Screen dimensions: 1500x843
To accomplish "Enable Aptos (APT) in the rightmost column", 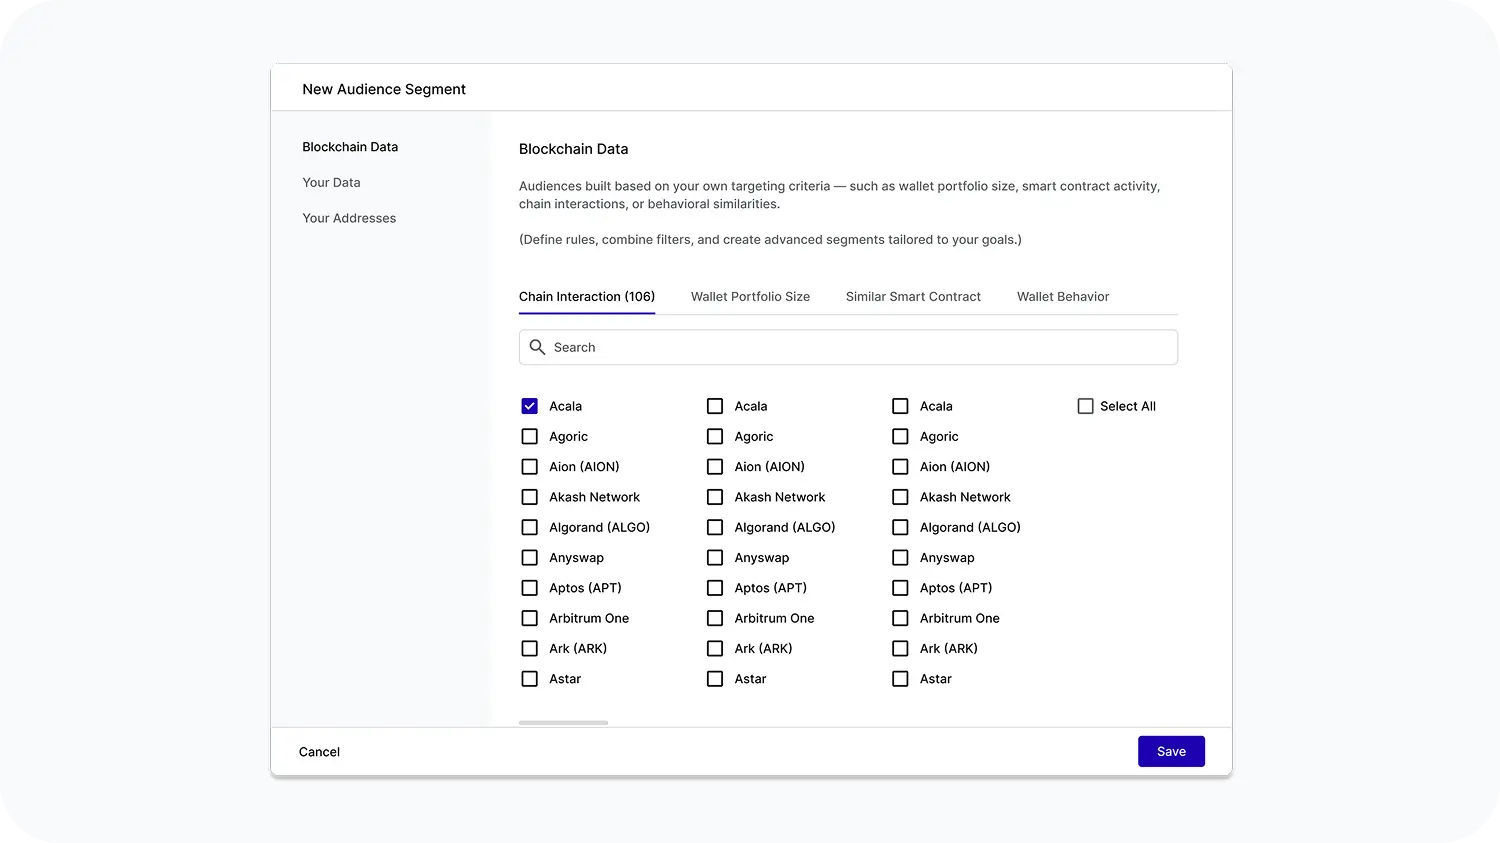I will click(x=900, y=588).
